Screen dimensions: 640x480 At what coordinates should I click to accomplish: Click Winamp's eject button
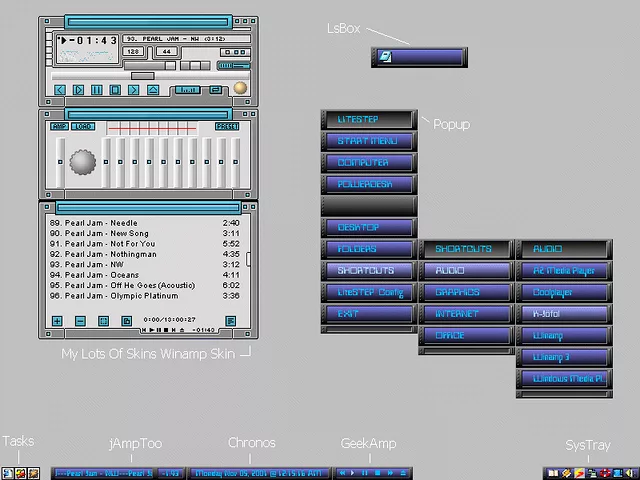[153, 90]
